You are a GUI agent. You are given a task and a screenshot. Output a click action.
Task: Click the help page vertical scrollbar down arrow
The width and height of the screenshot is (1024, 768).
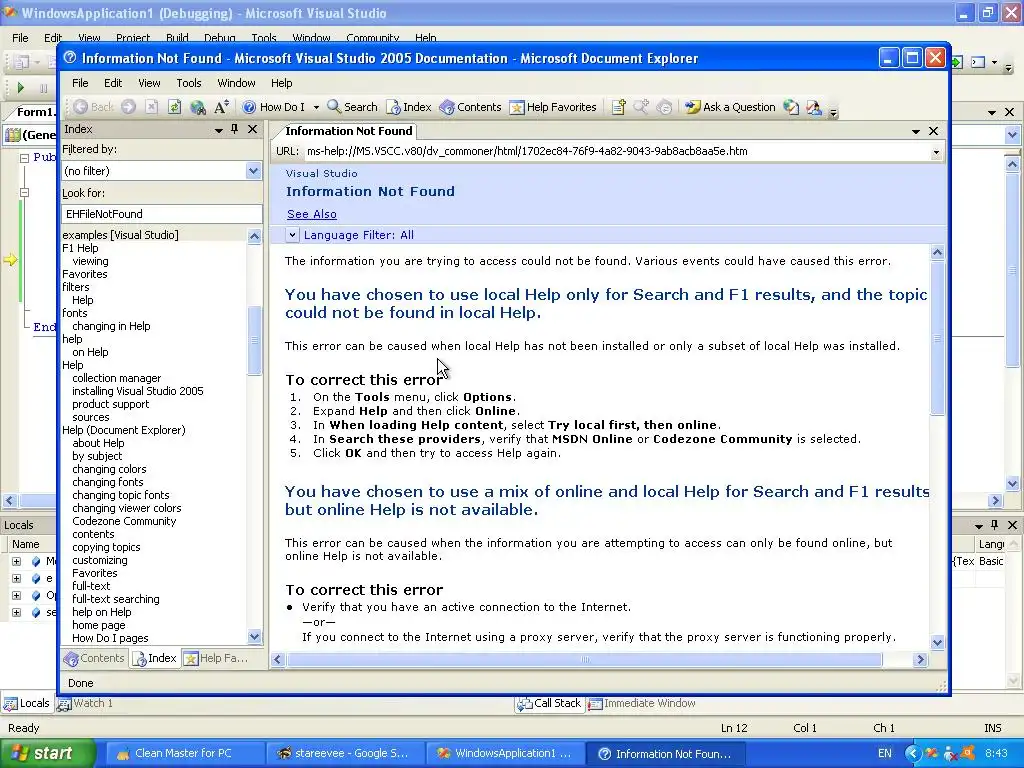pos(938,643)
